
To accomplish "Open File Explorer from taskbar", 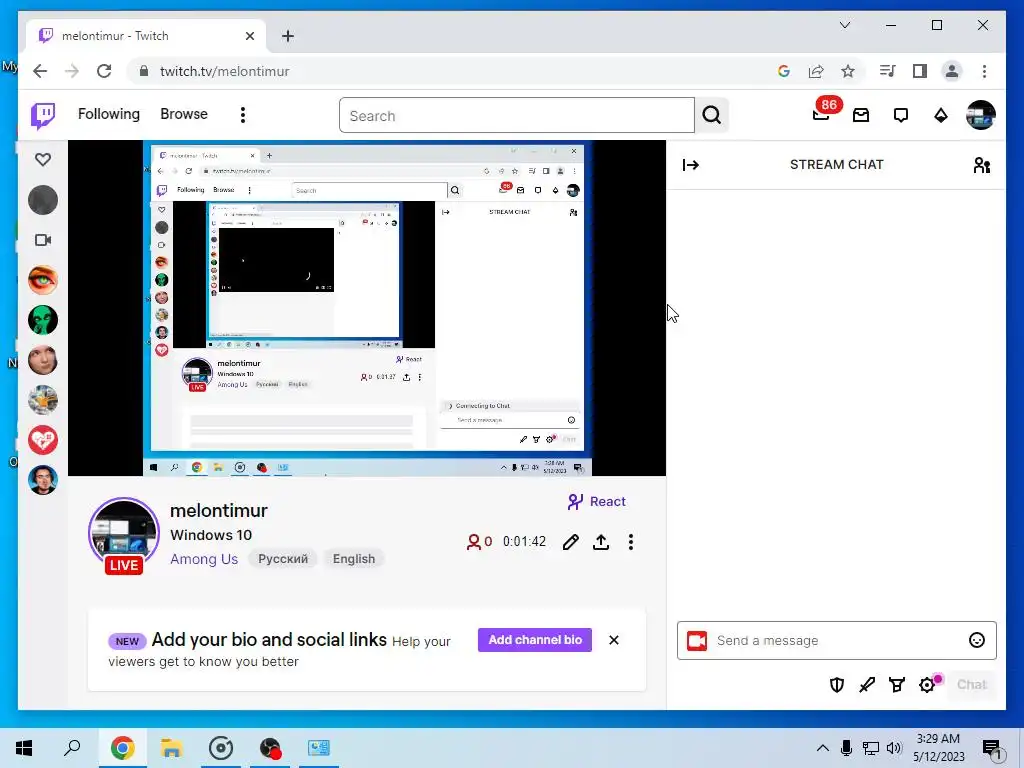I will (x=171, y=748).
